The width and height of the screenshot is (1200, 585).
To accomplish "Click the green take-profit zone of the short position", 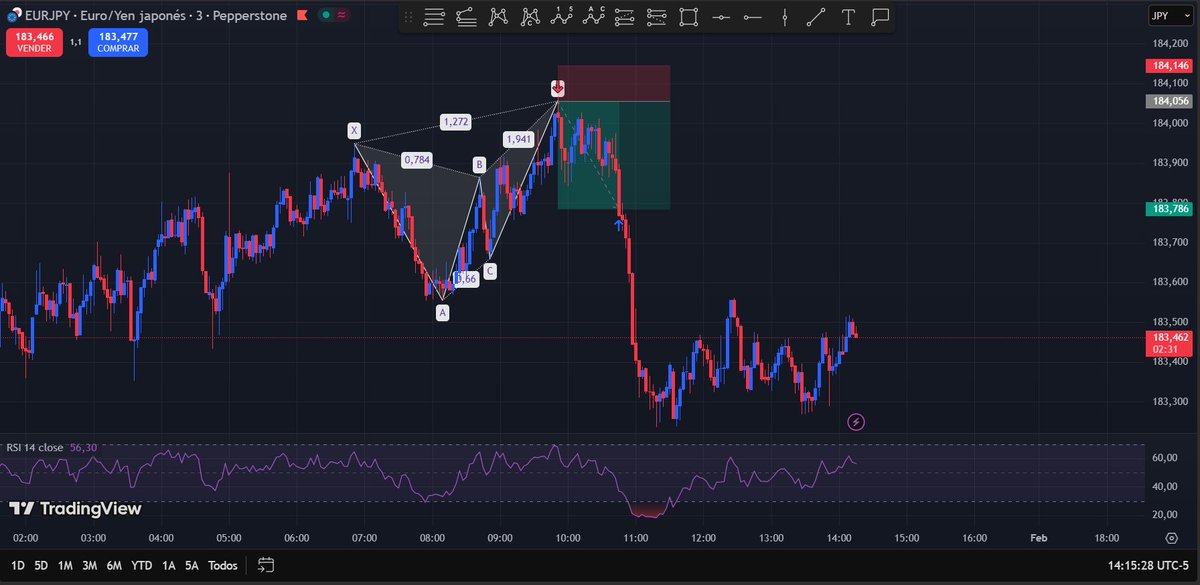I will coord(613,155).
